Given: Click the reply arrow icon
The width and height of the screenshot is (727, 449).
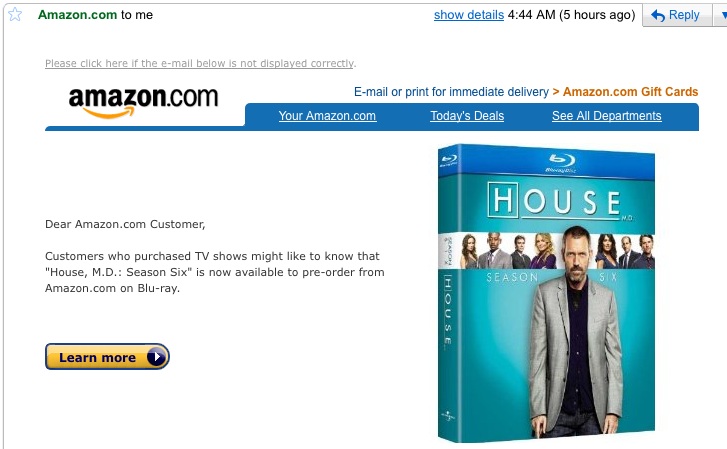Looking at the screenshot, I should [657, 16].
